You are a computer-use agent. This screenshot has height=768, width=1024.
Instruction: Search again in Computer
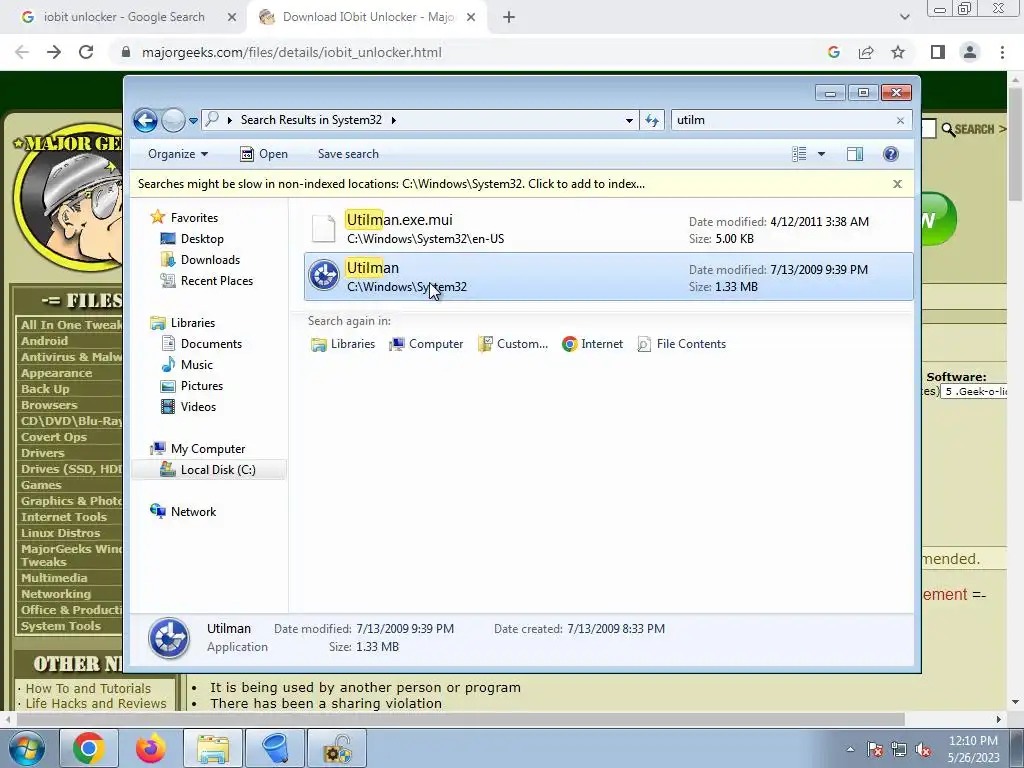pyautogui.click(x=426, y=344)
